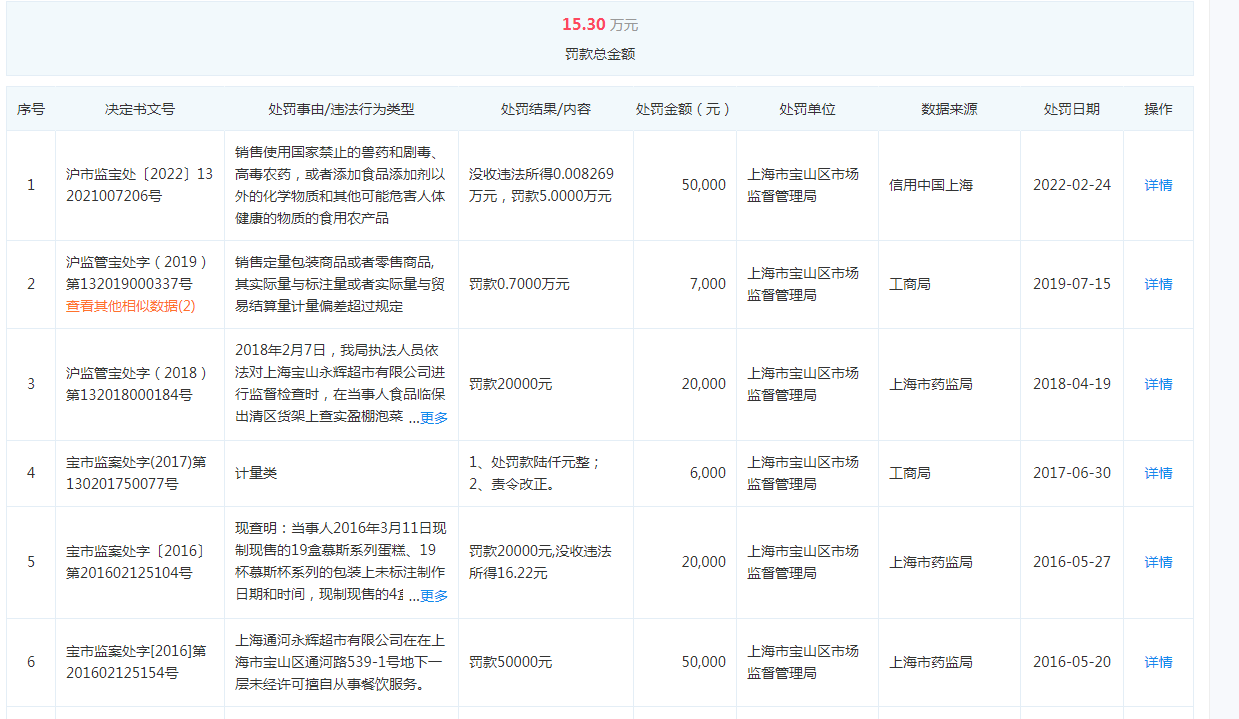Click the 罚款20000元 result in row 3
This screenshot has height=719, width=1239.
tap(511, 384)
